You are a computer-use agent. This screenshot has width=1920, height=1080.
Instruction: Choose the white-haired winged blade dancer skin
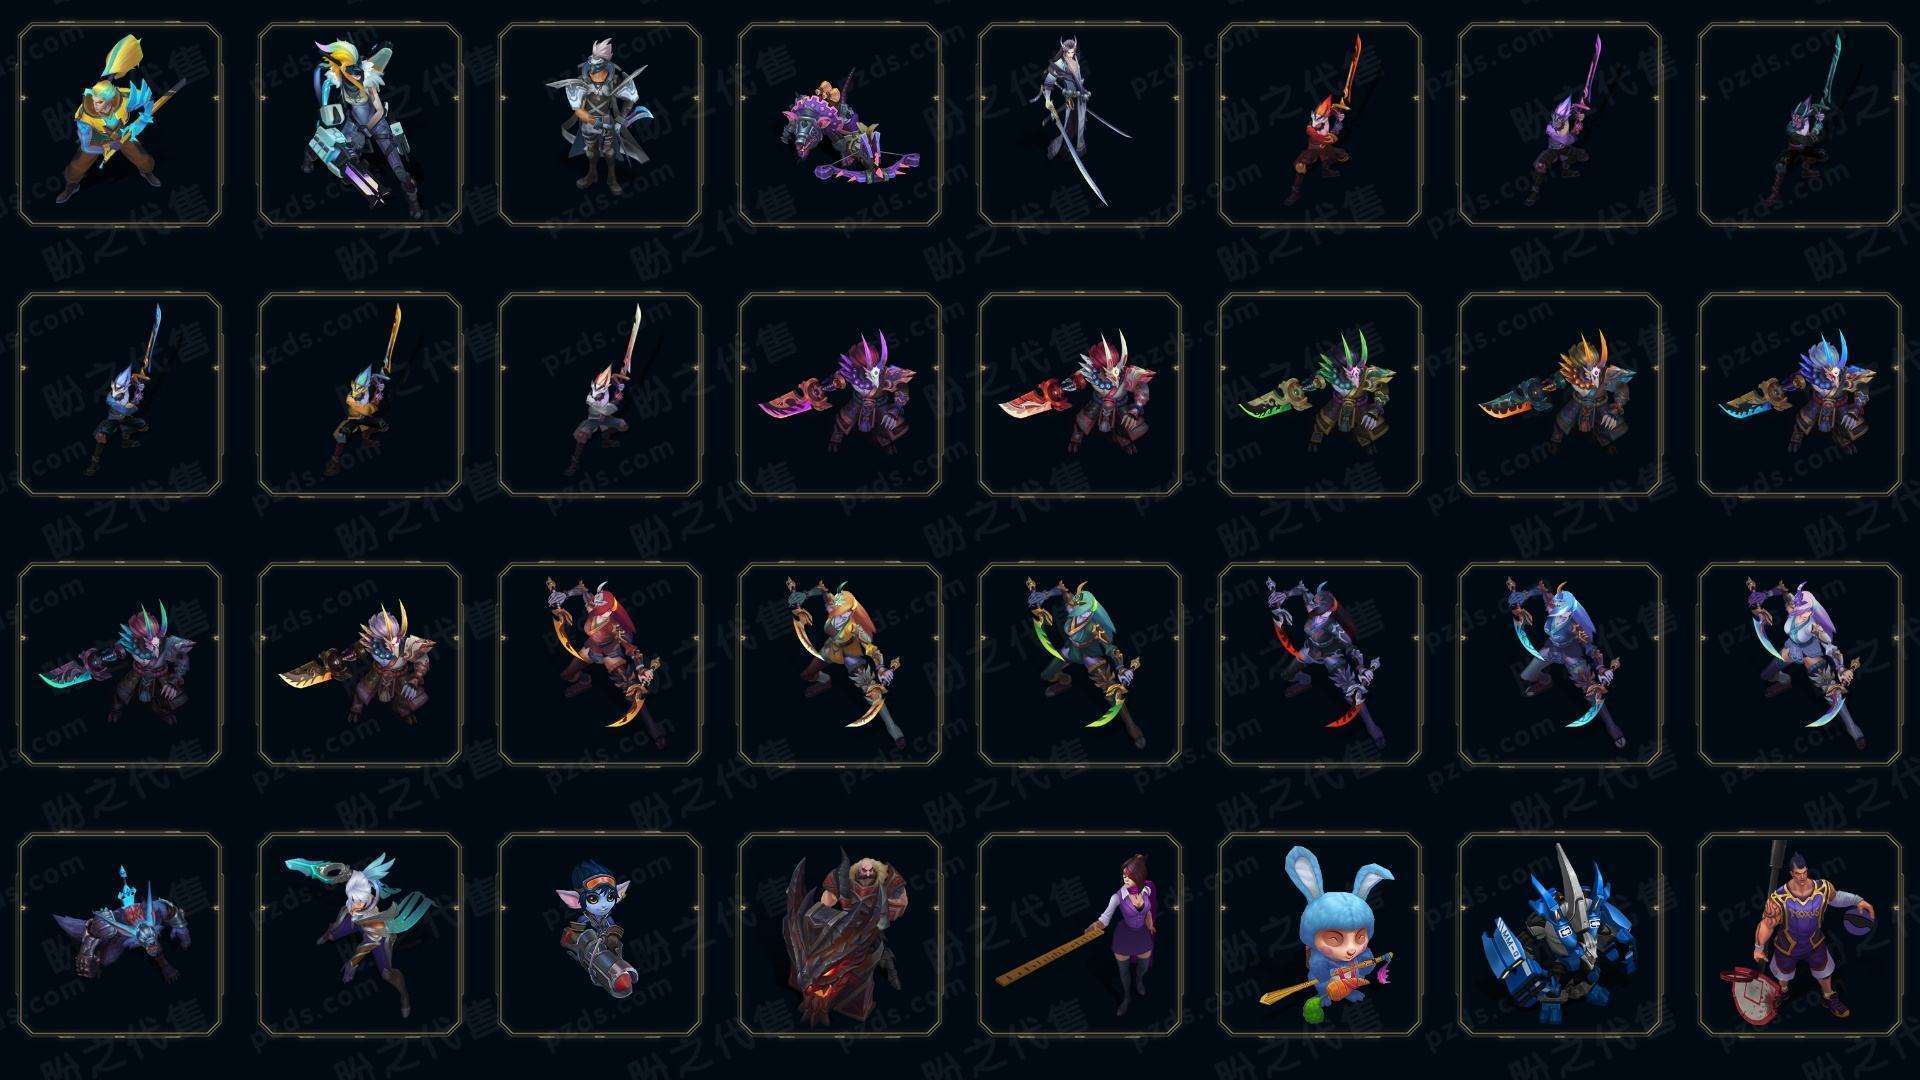[359, 934]
